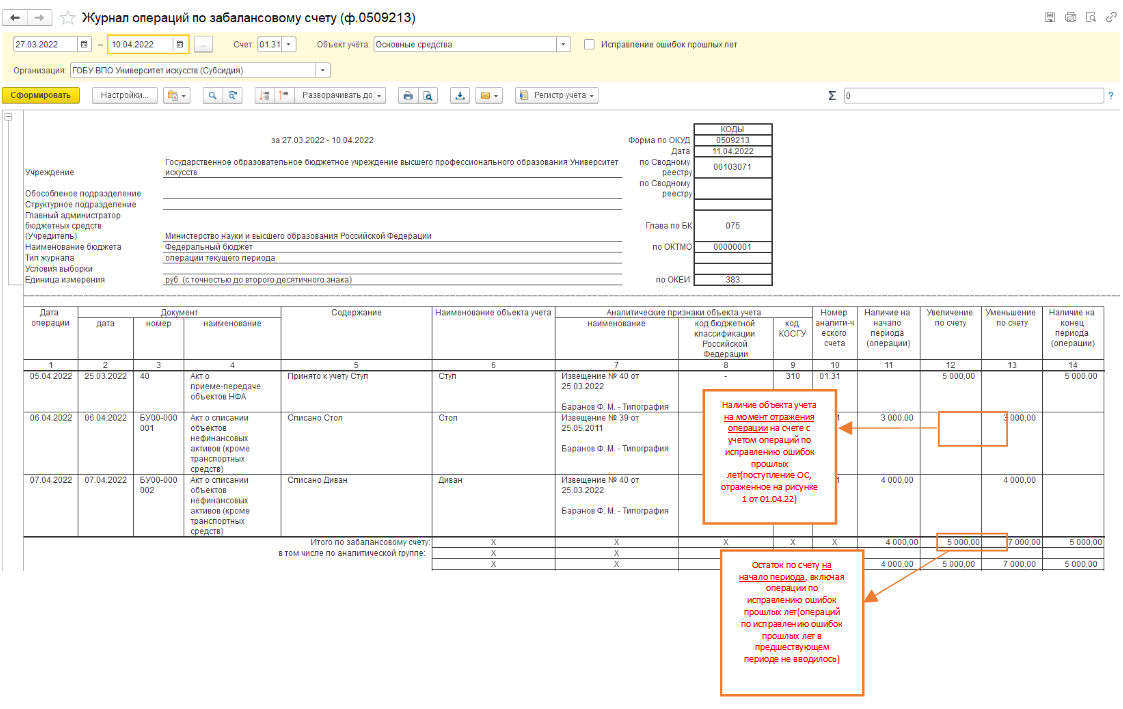The width and height of the screenshot is (1123, 709).
Task: Open the report variants dropdown icon
Action: pos(176,95)
